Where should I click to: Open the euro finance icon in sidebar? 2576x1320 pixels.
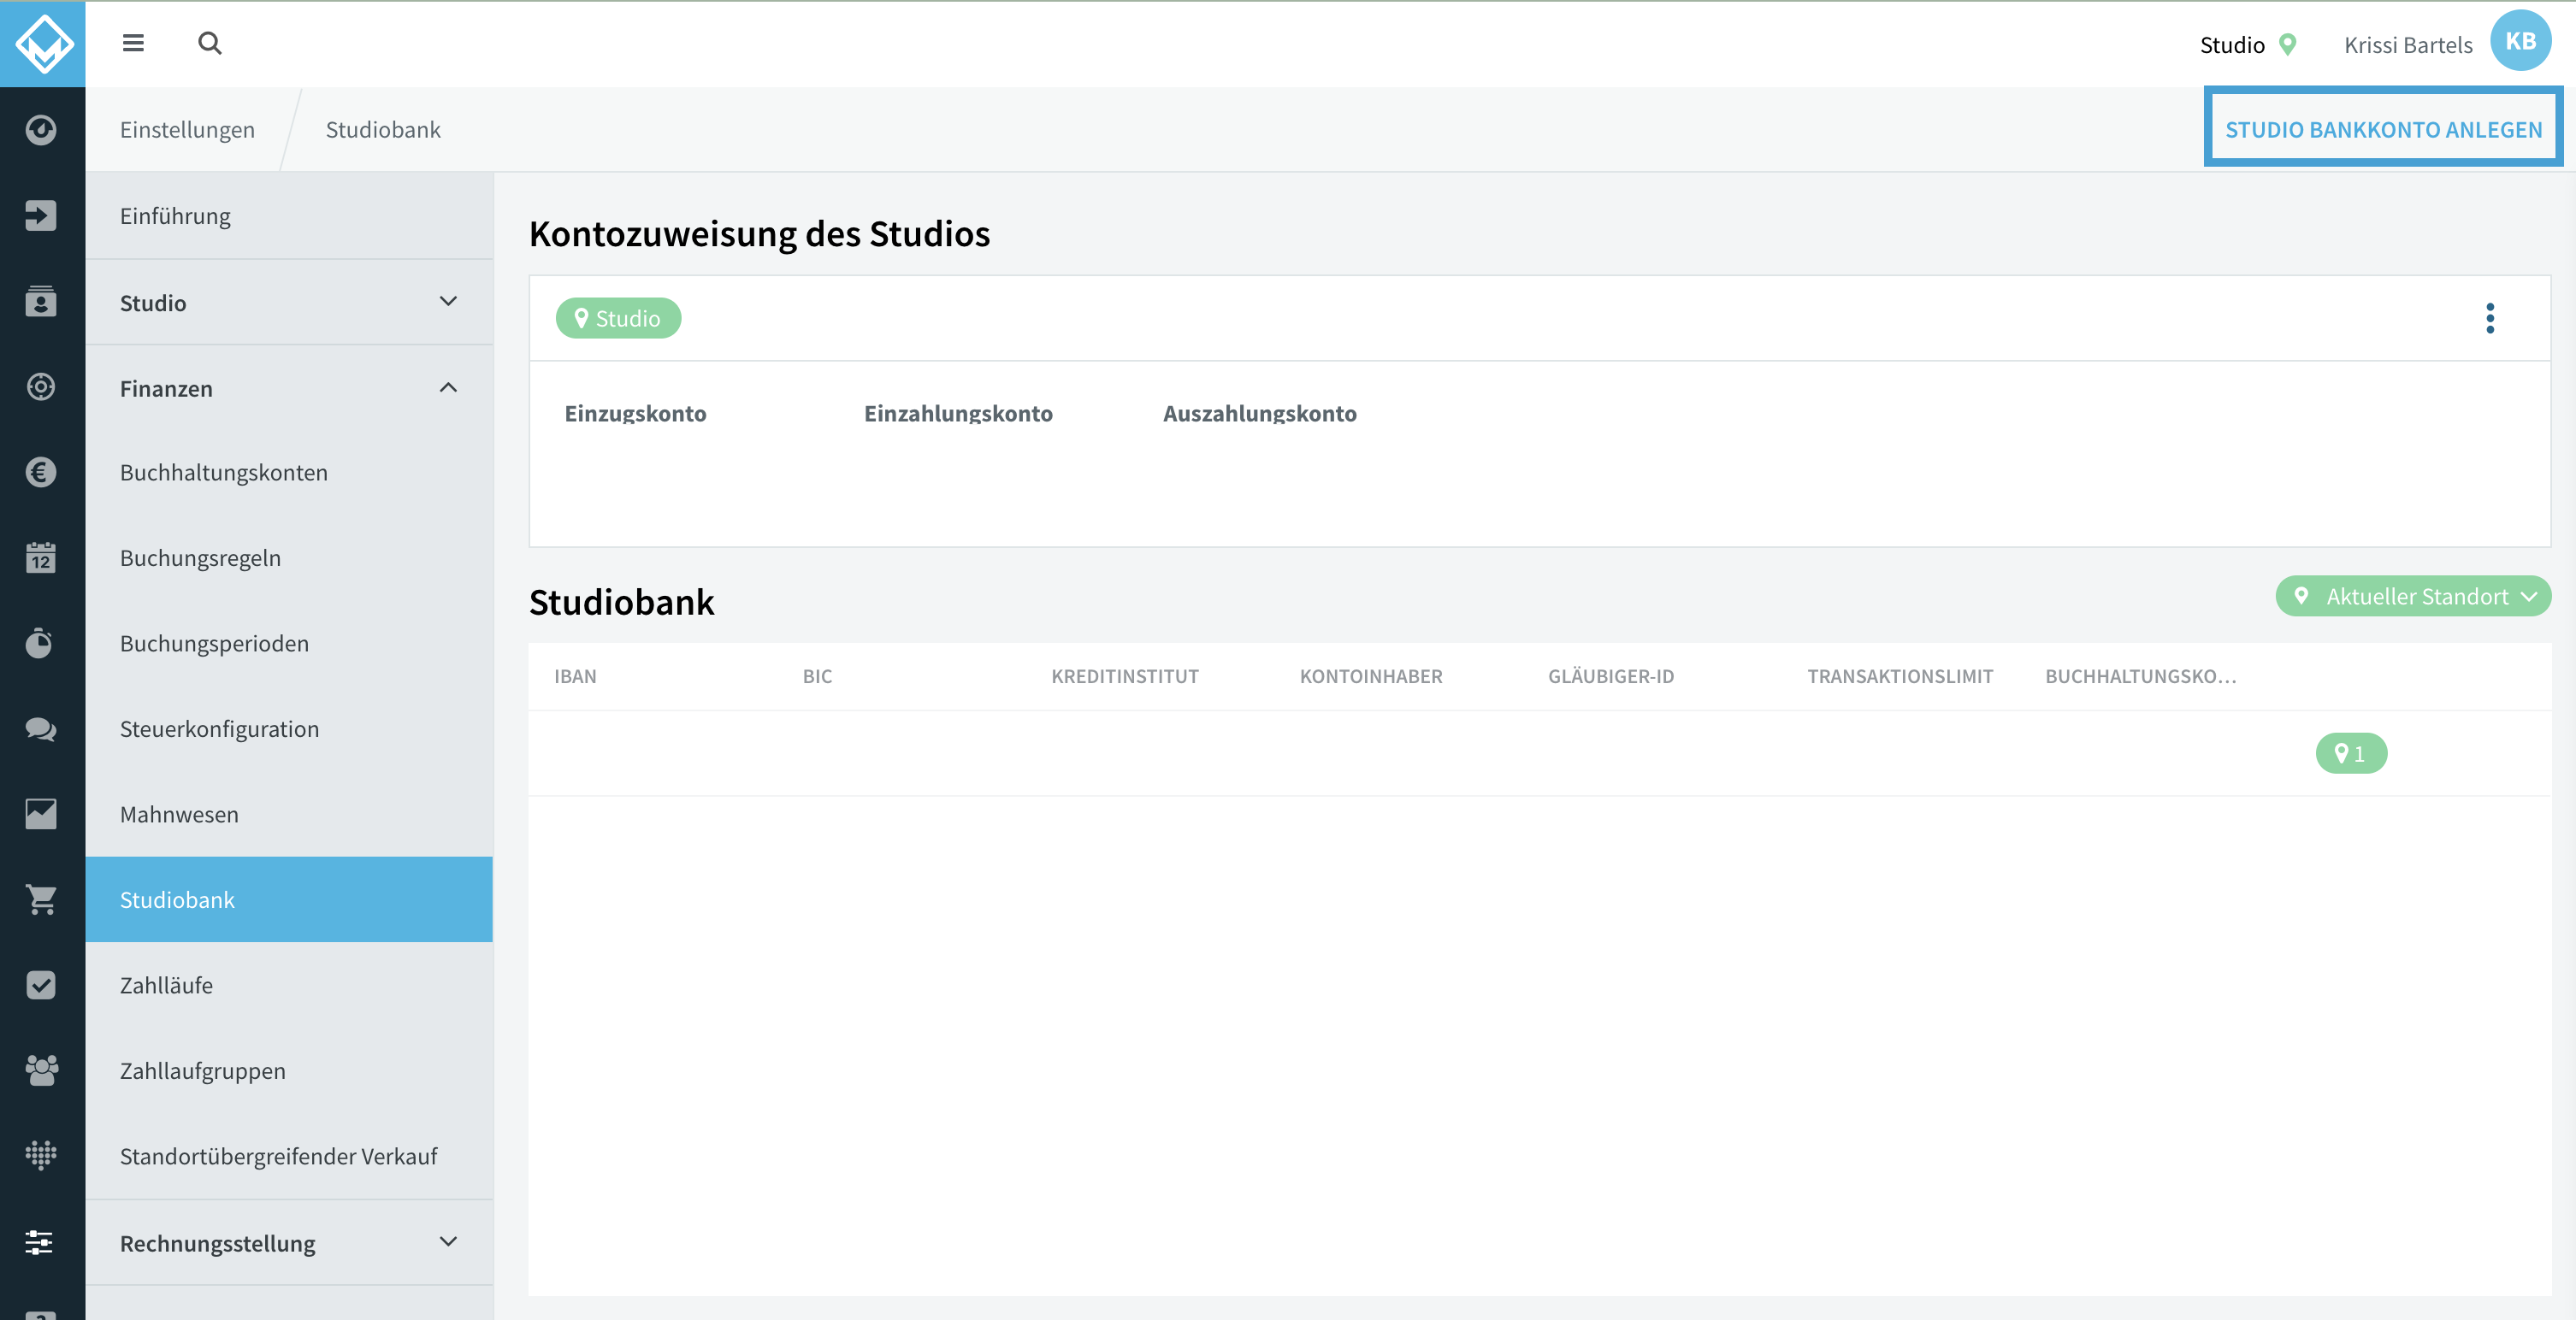pyautogui.click(x=41, y=472)
